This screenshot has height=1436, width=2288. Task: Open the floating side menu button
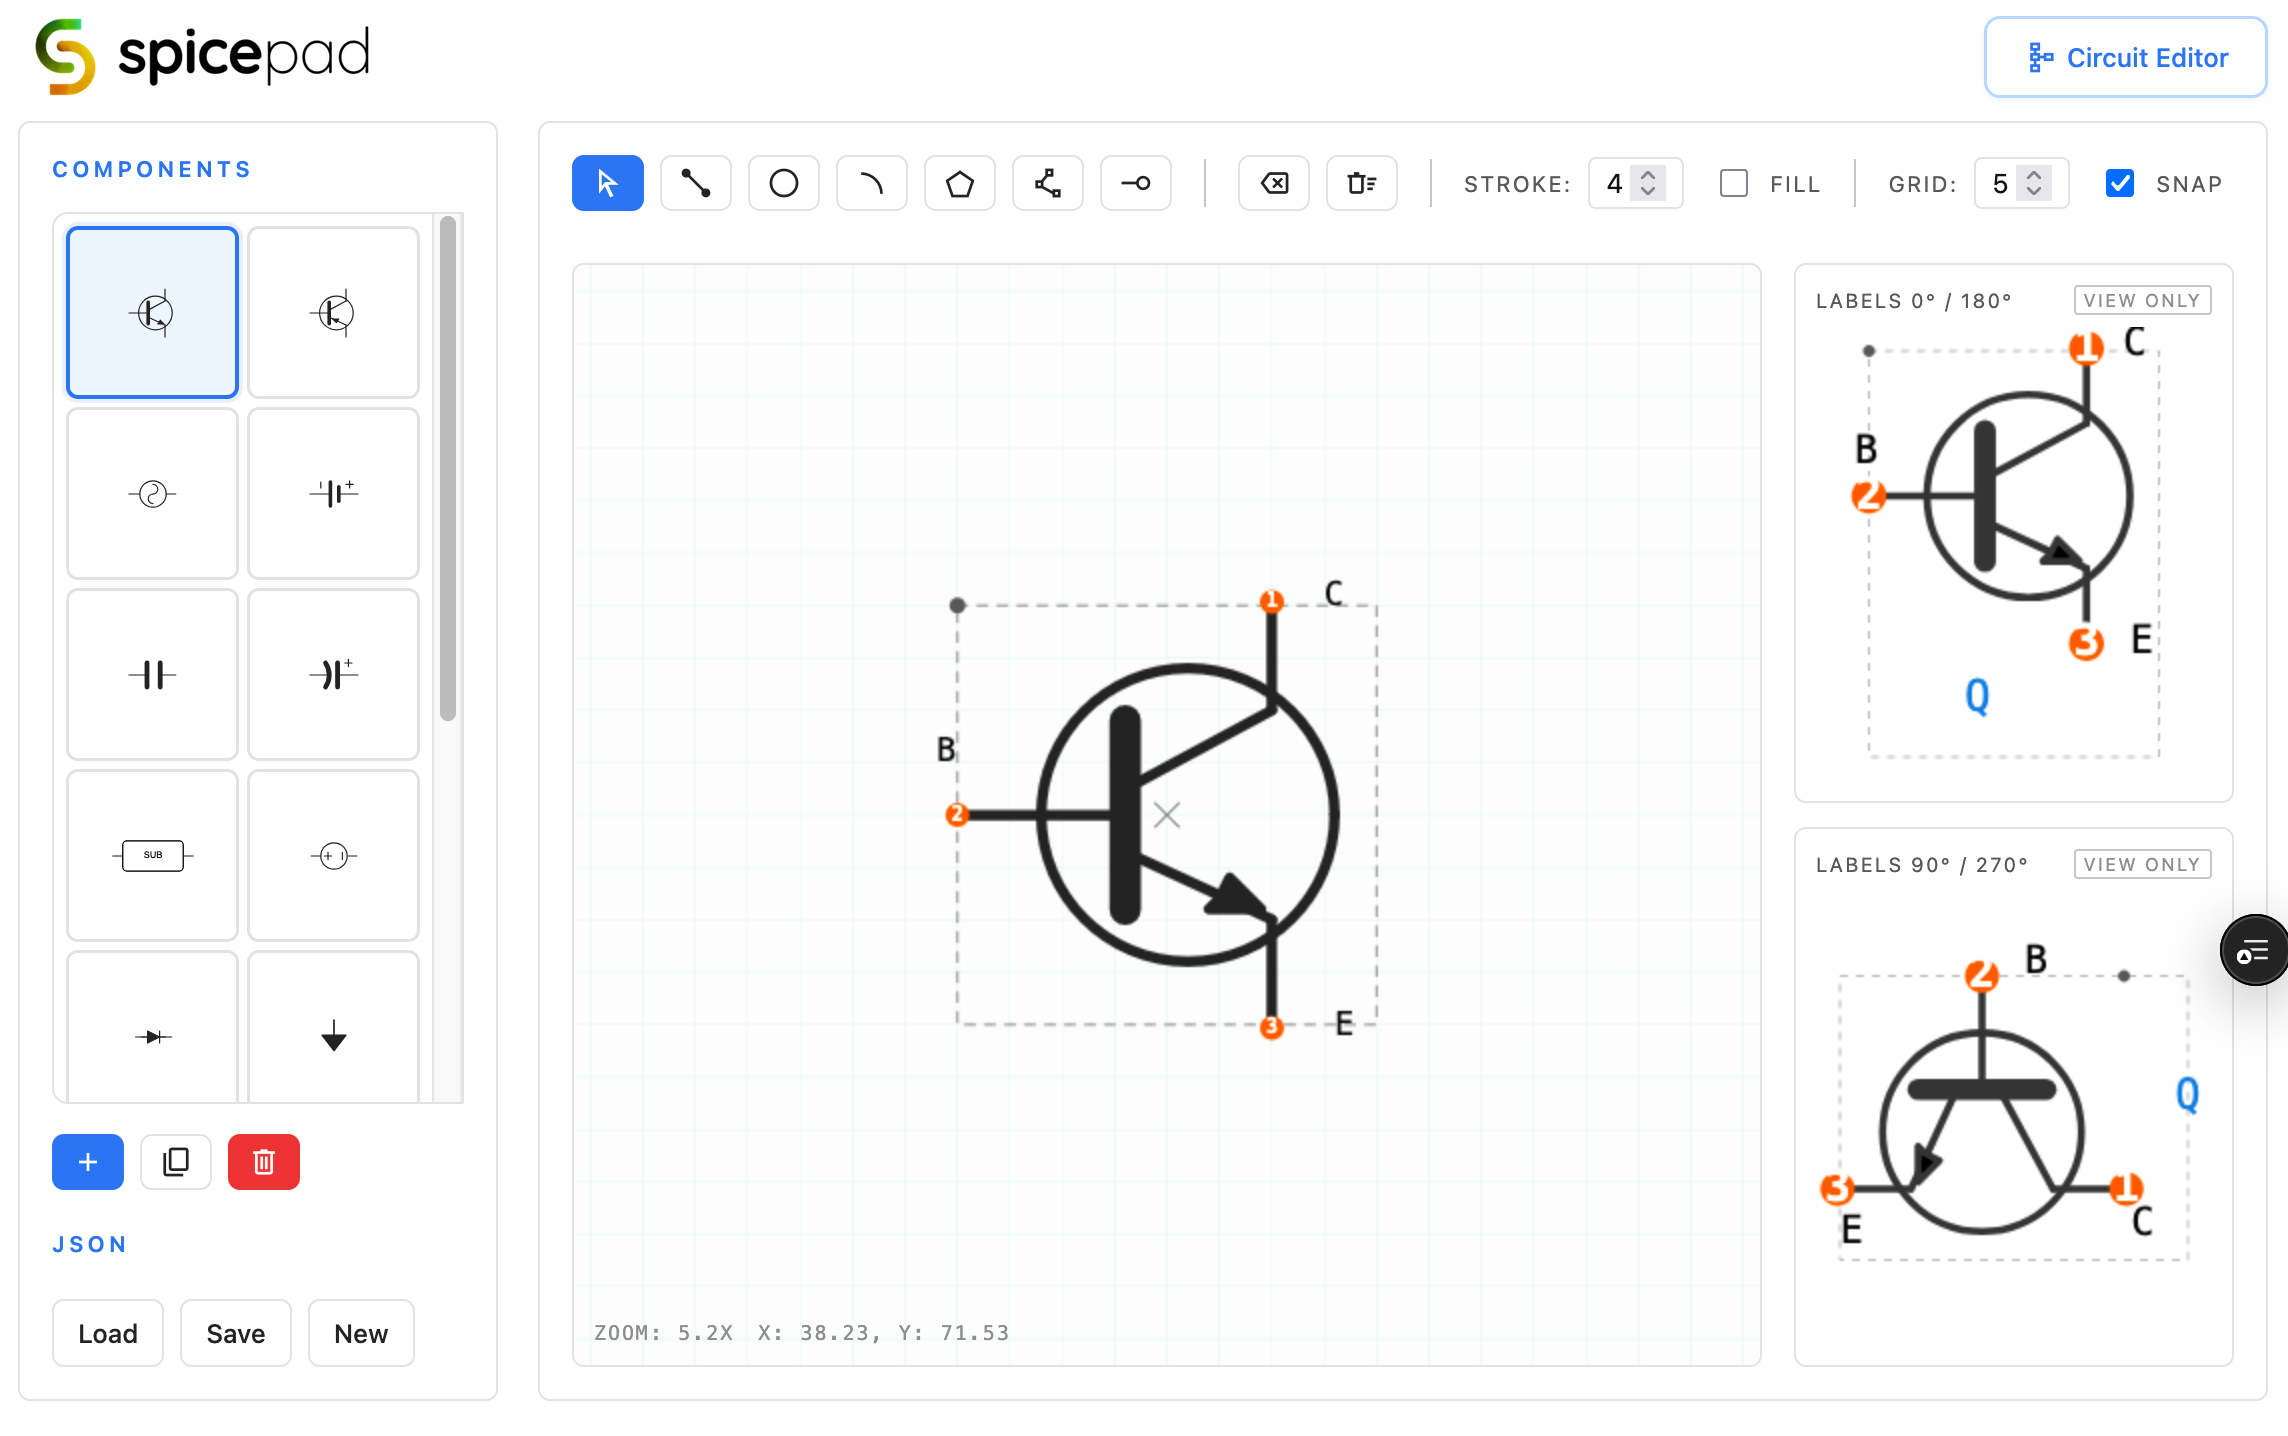2253,950
